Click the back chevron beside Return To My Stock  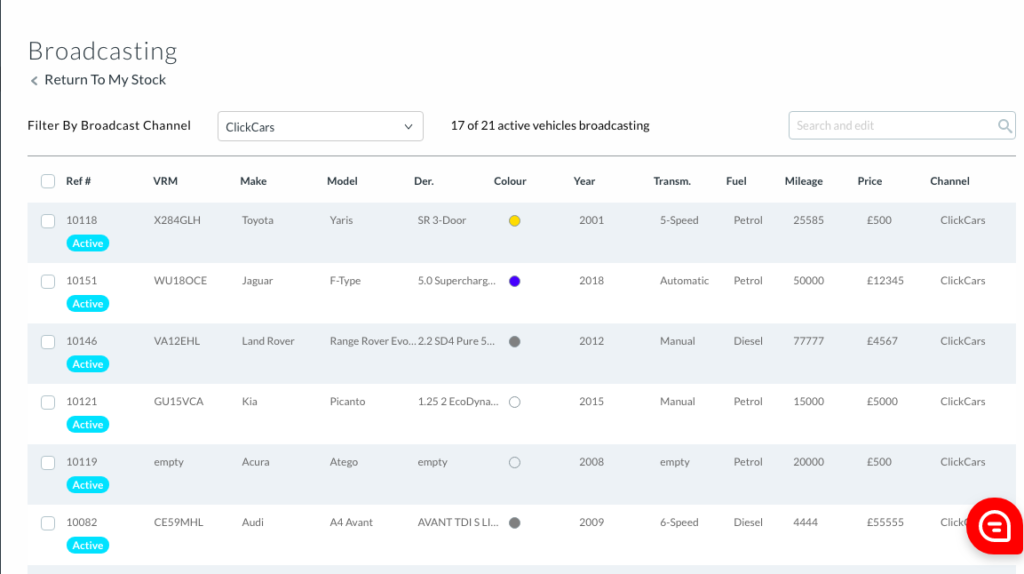(34, 81)
